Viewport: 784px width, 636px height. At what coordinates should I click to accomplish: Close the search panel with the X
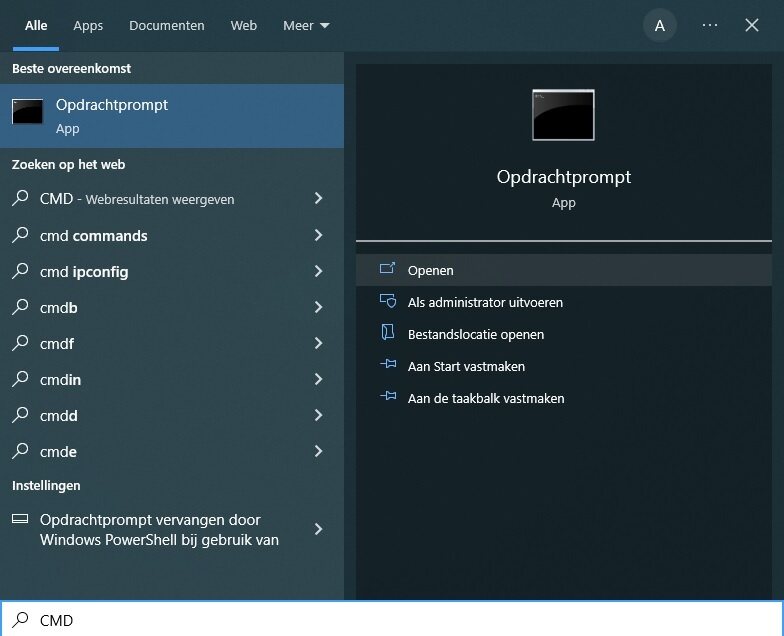click(752, 25)
